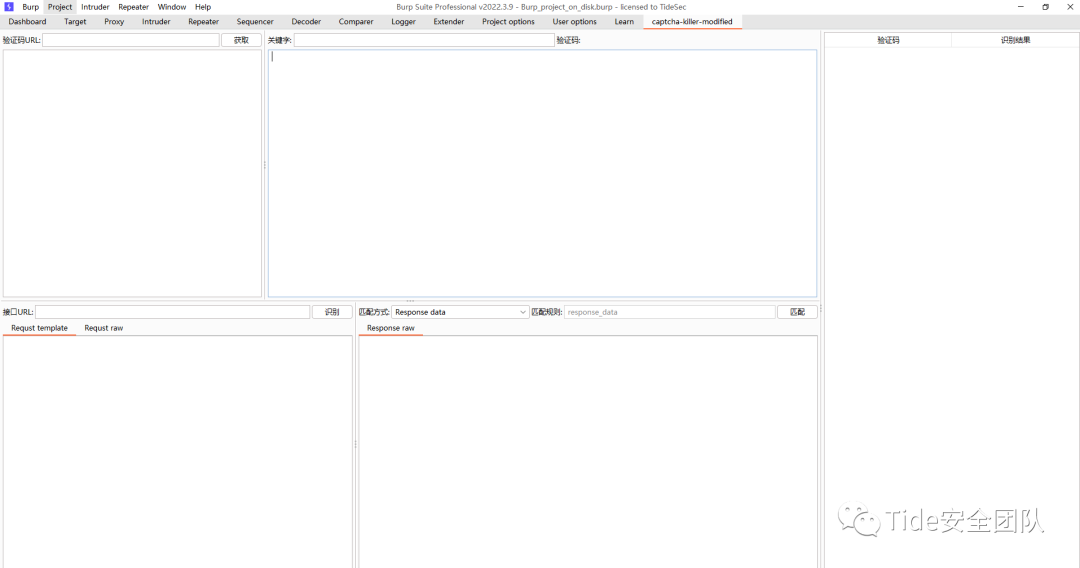
Task: Open the Intruder menu in menu bar
Action: 95,7
